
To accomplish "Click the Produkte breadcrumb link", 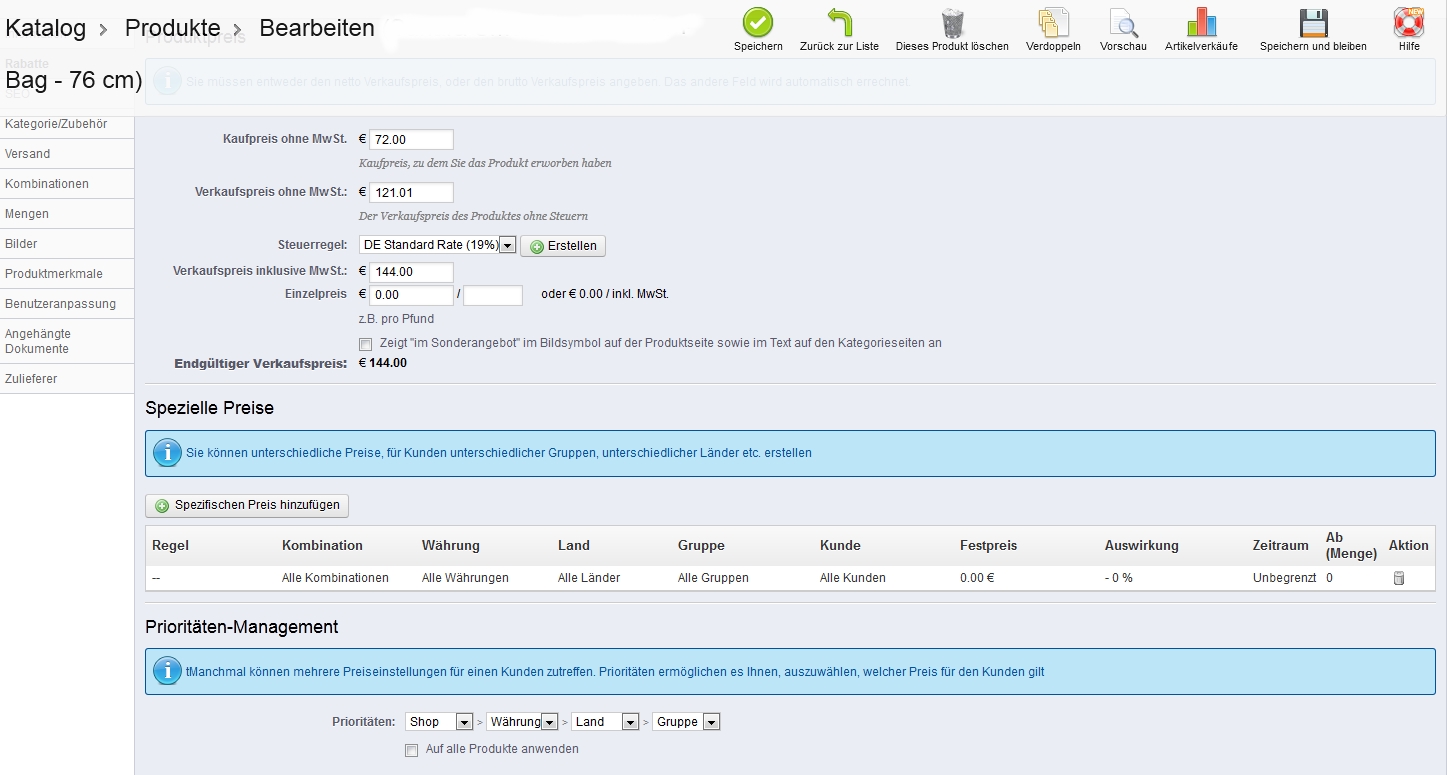I will point(173,28).
